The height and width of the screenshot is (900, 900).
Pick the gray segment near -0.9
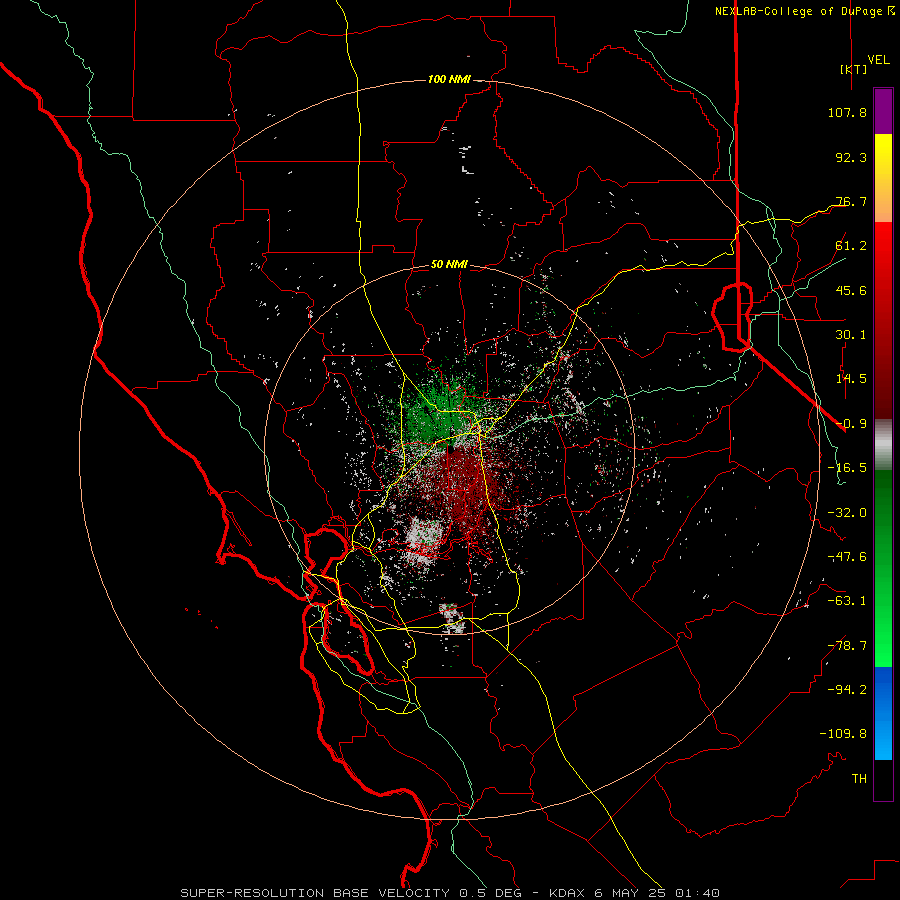tap(883, 445)
